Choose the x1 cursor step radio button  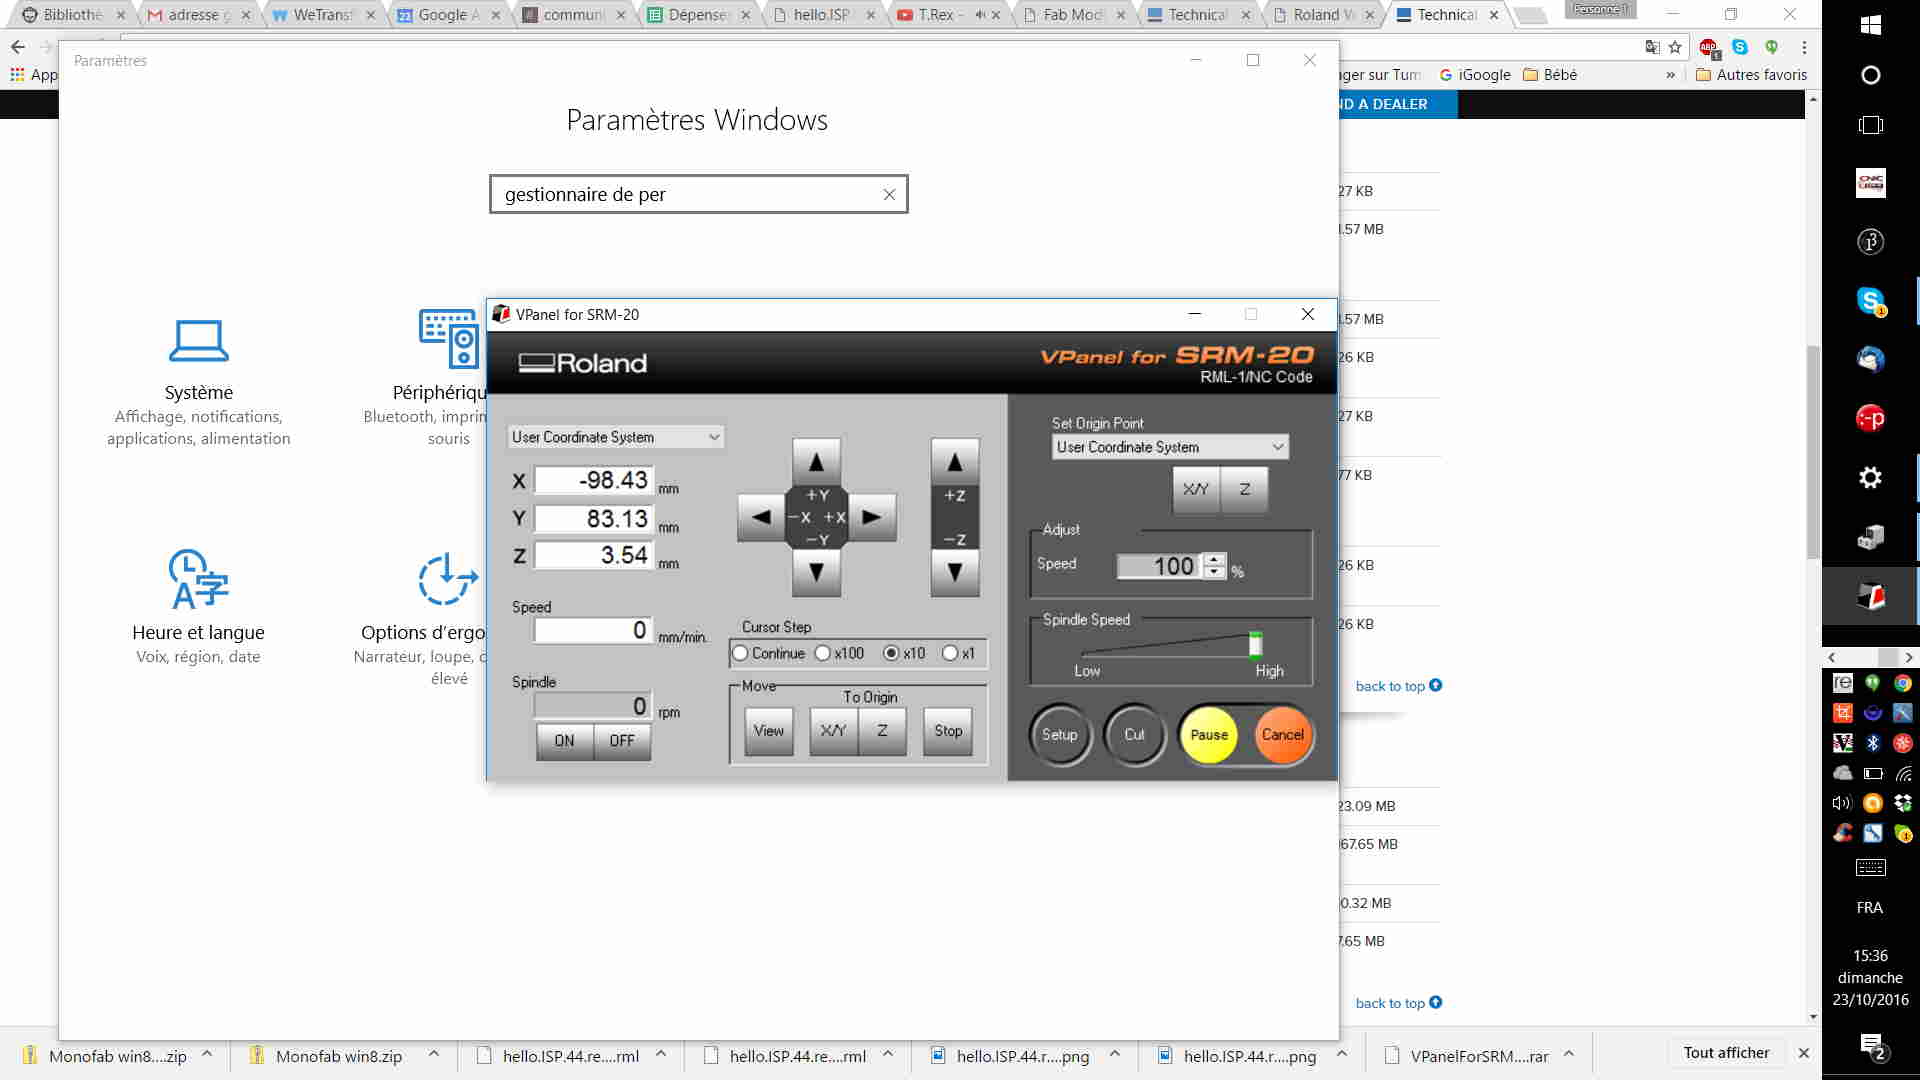point(950,653)
